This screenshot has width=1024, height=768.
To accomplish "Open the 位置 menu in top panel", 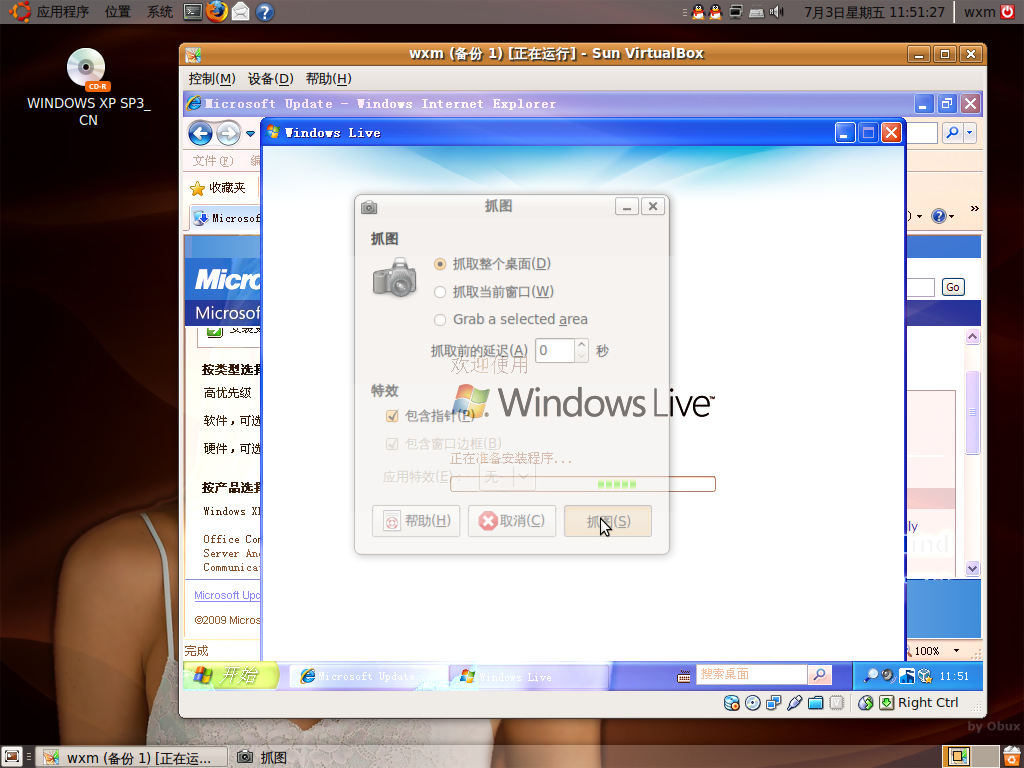I will click(118, 12).
